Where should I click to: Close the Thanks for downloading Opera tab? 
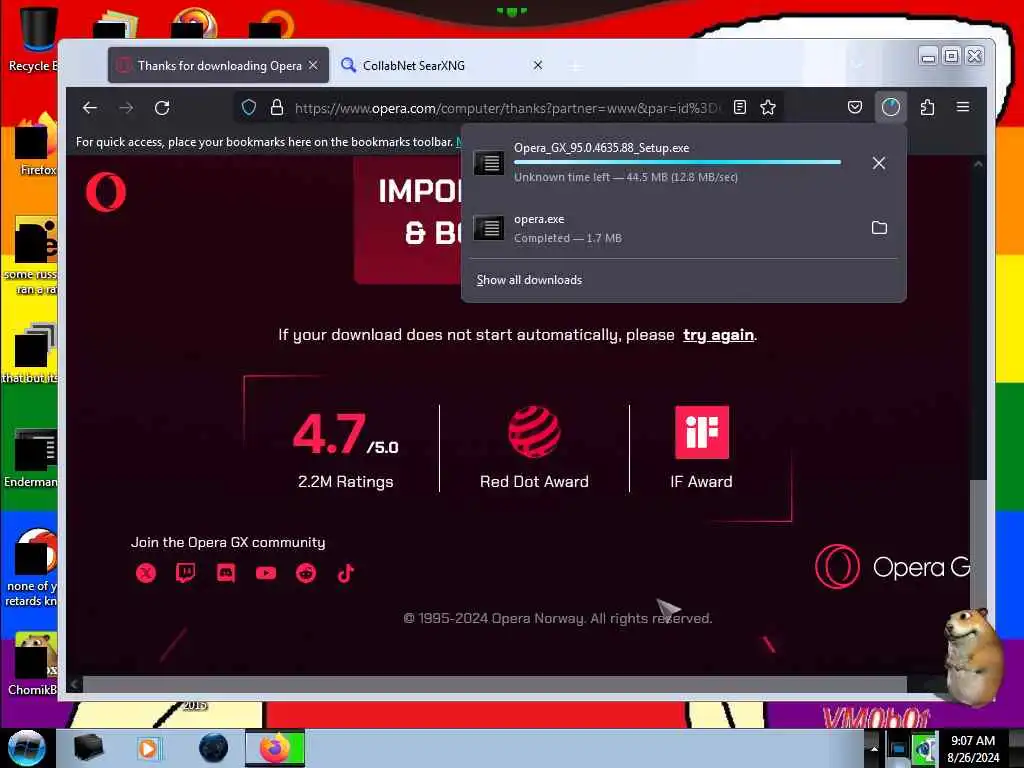(x=313, y=65)
